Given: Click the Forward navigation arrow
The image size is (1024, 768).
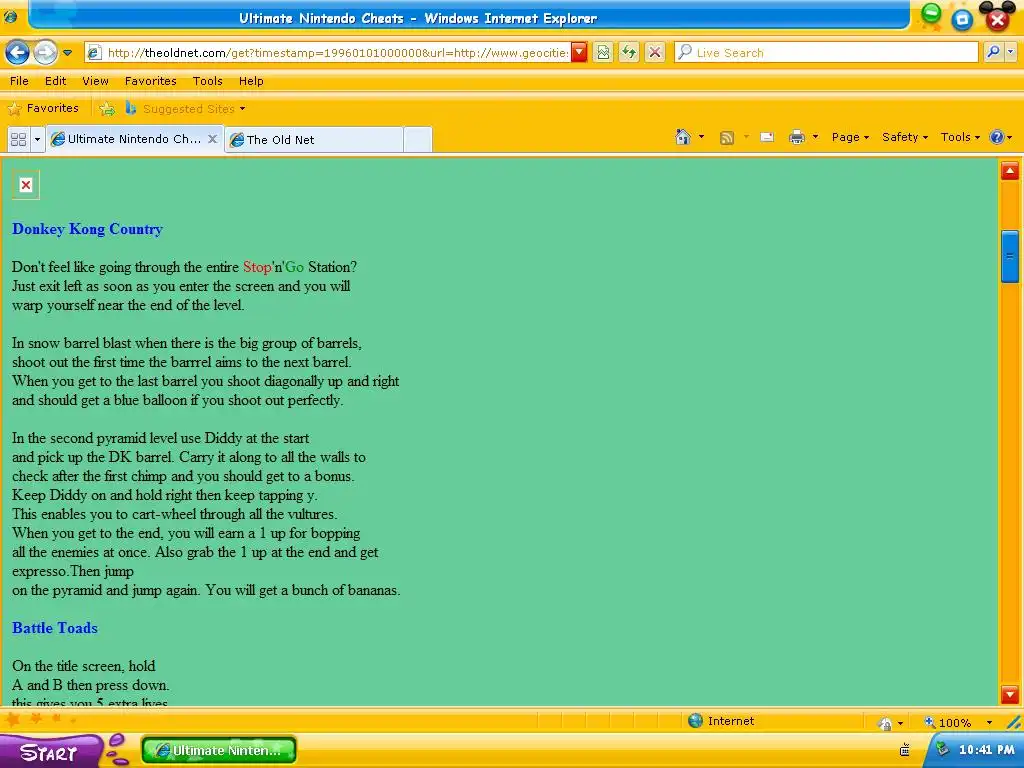Looking at the screenshot, I should coord(45,52).
